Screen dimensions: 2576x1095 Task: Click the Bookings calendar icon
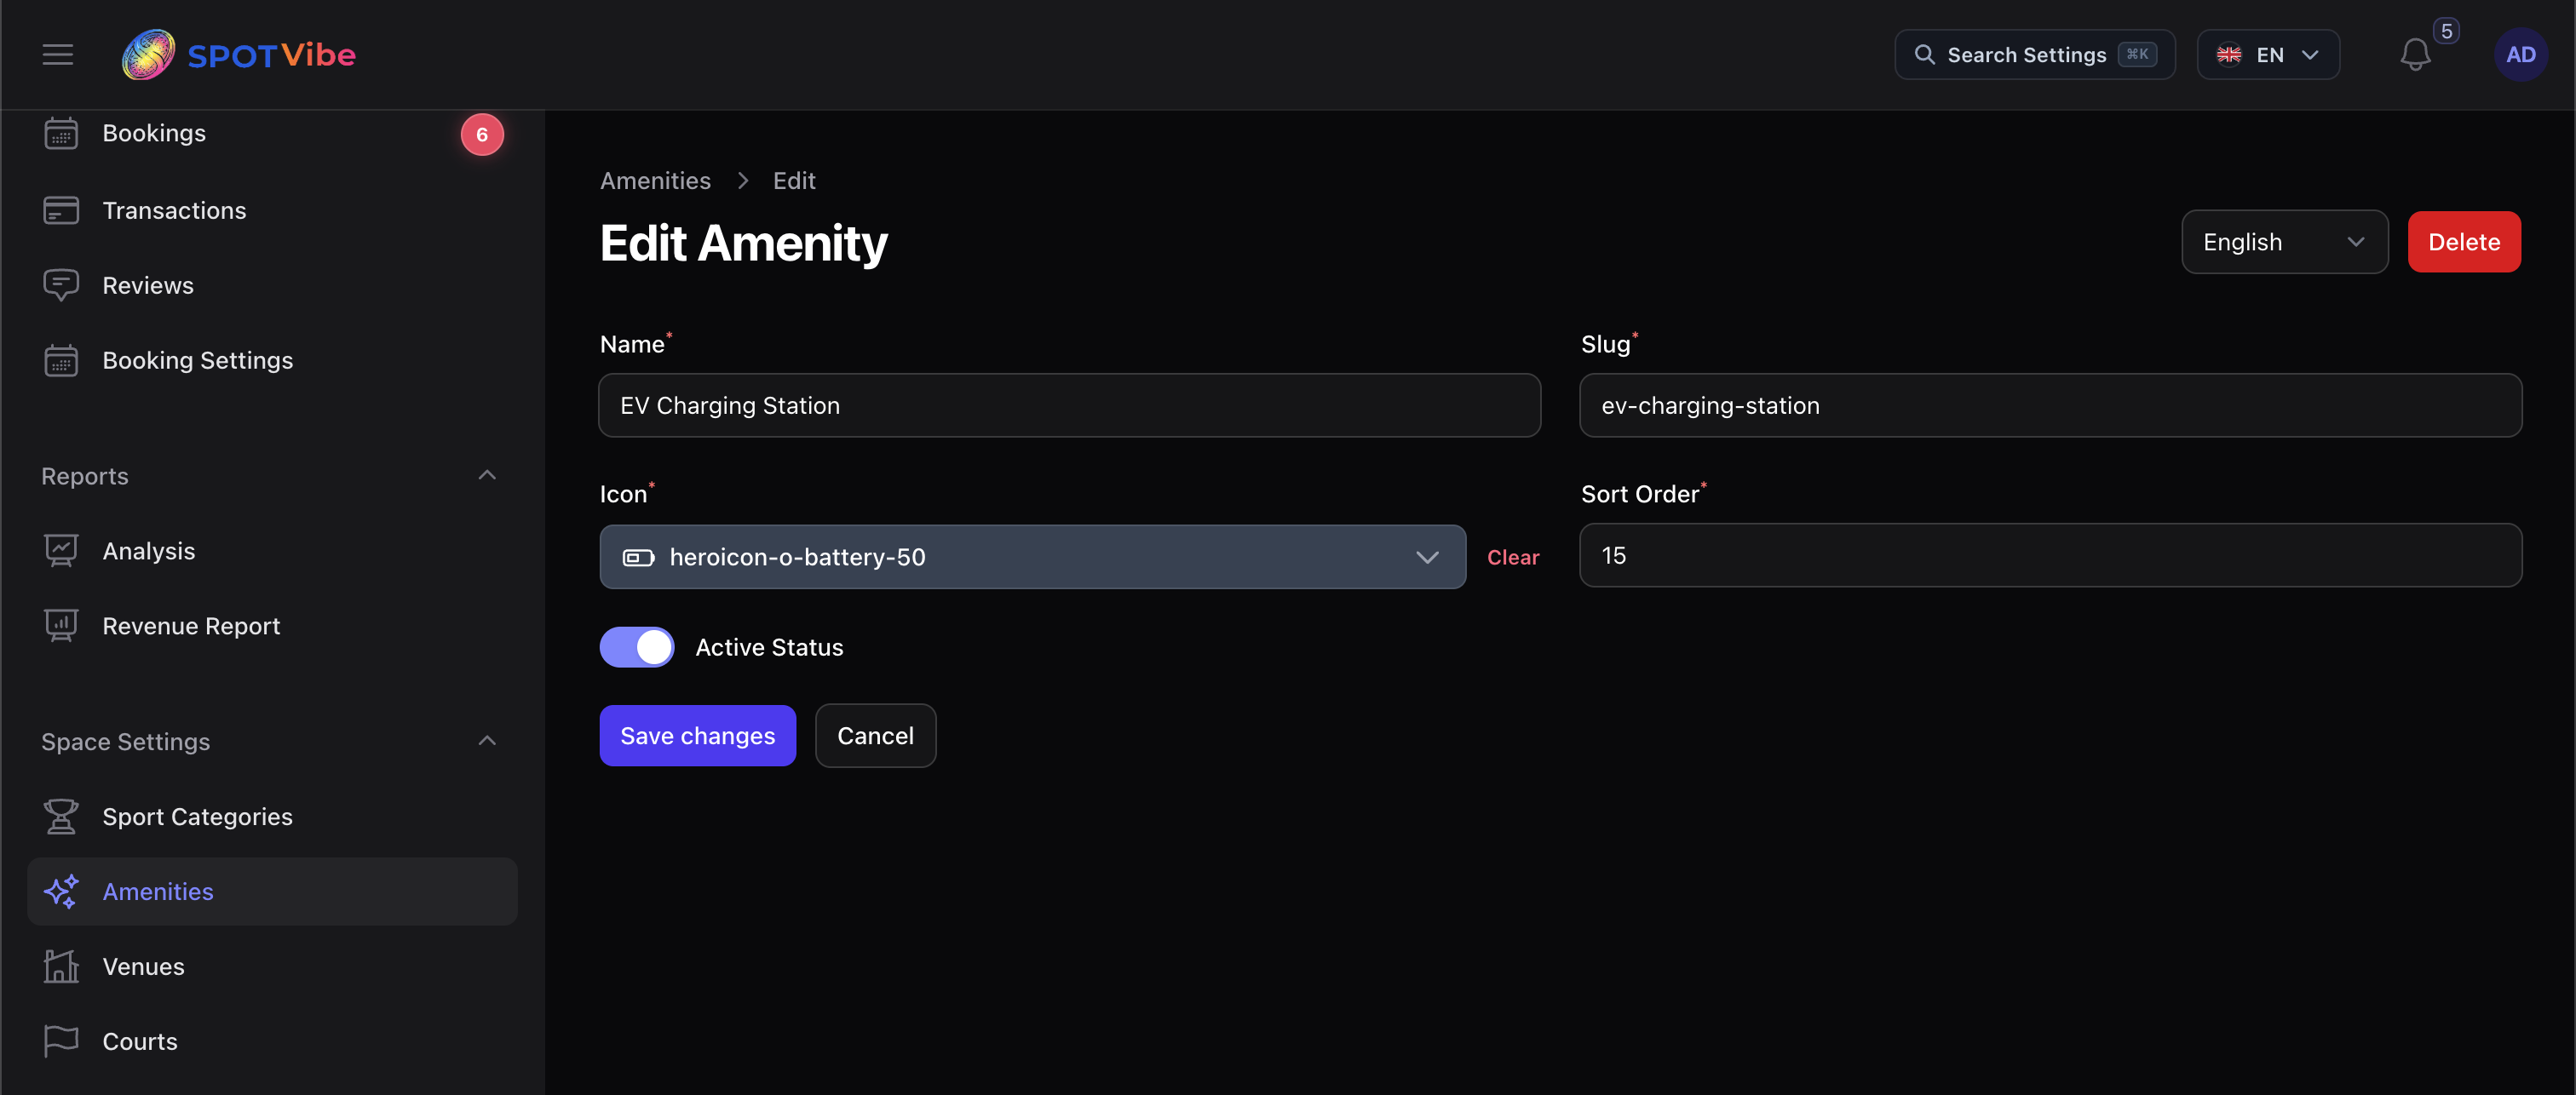click(x=61, y=133)
